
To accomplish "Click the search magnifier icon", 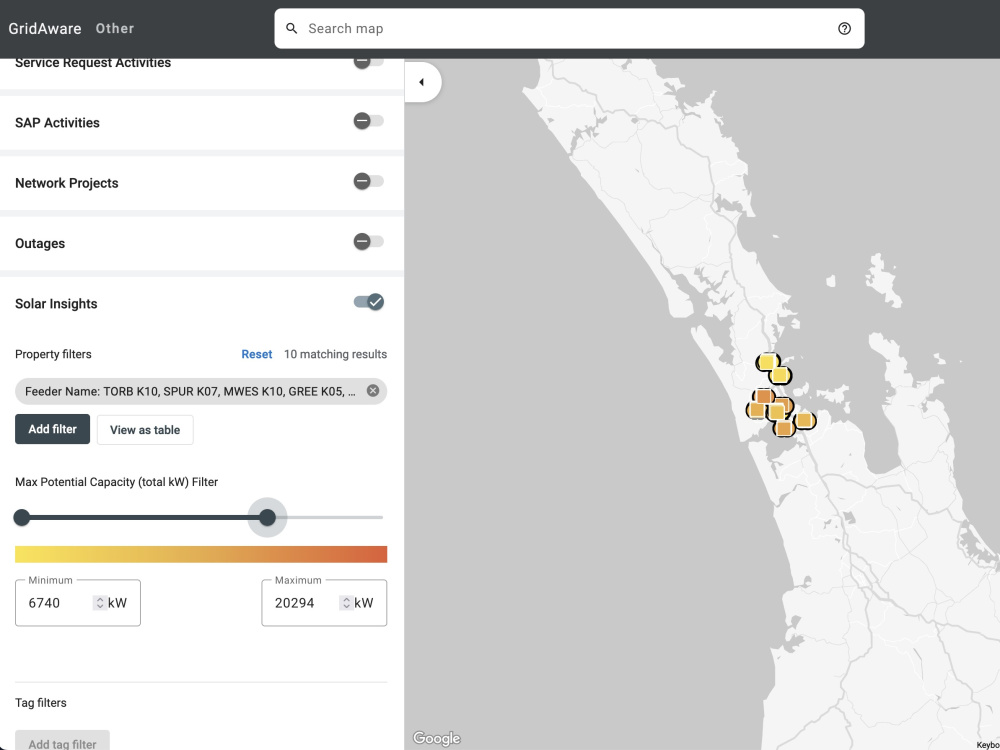I will tap(291, 28).
